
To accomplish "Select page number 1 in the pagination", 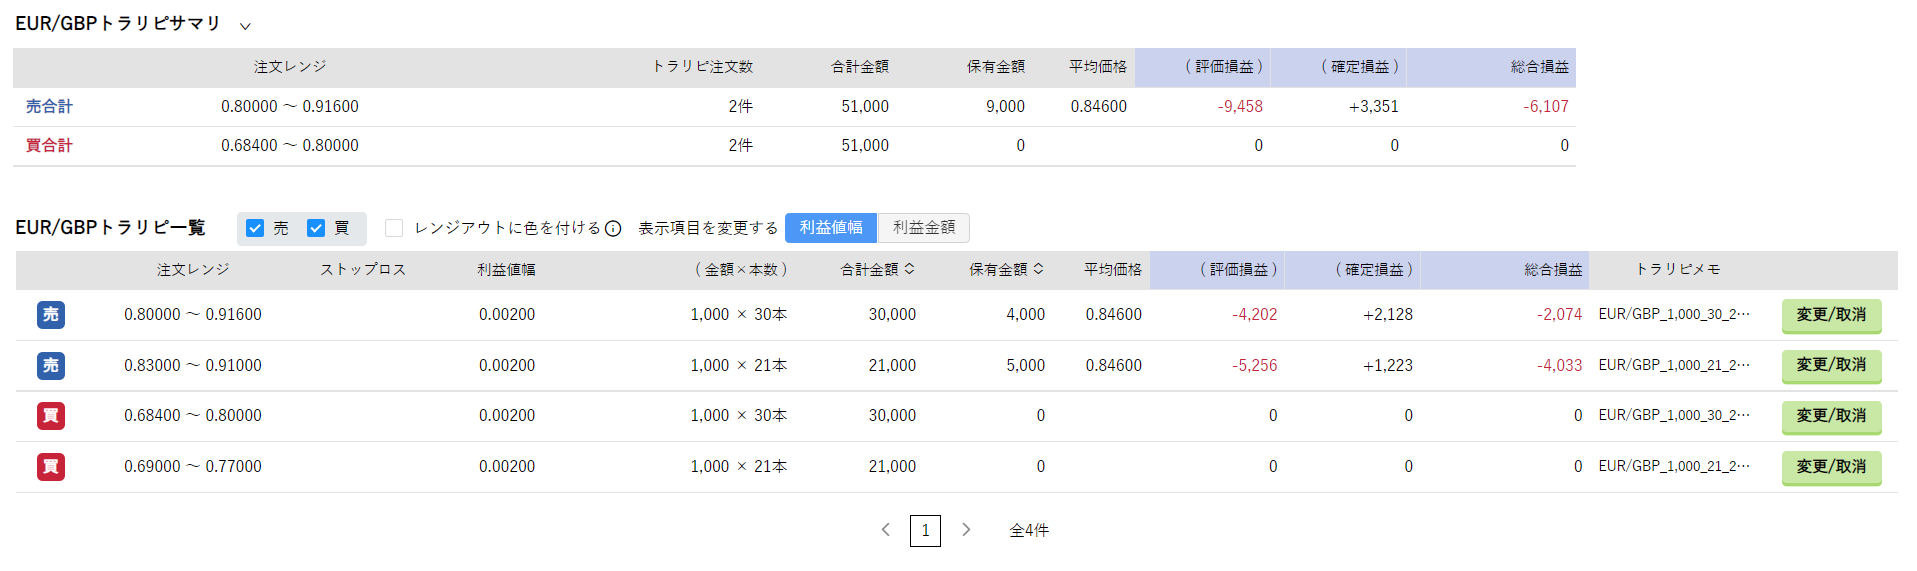I will (x=925, y=530).
